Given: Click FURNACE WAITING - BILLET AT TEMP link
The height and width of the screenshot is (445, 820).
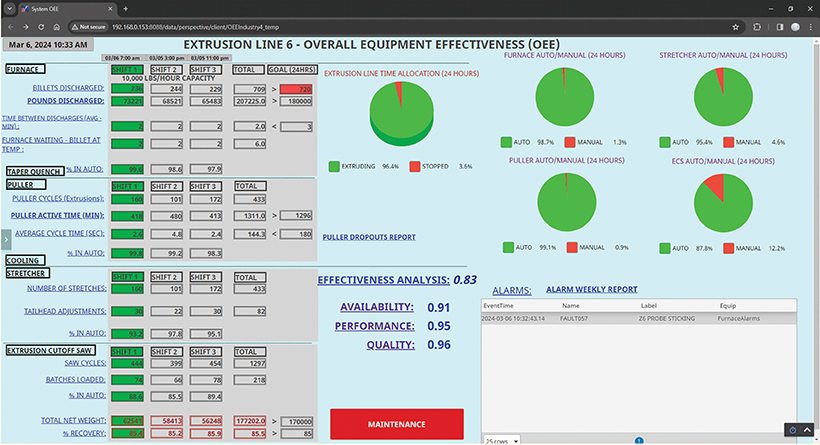Looking at the screenshot, I should point(51,144).
